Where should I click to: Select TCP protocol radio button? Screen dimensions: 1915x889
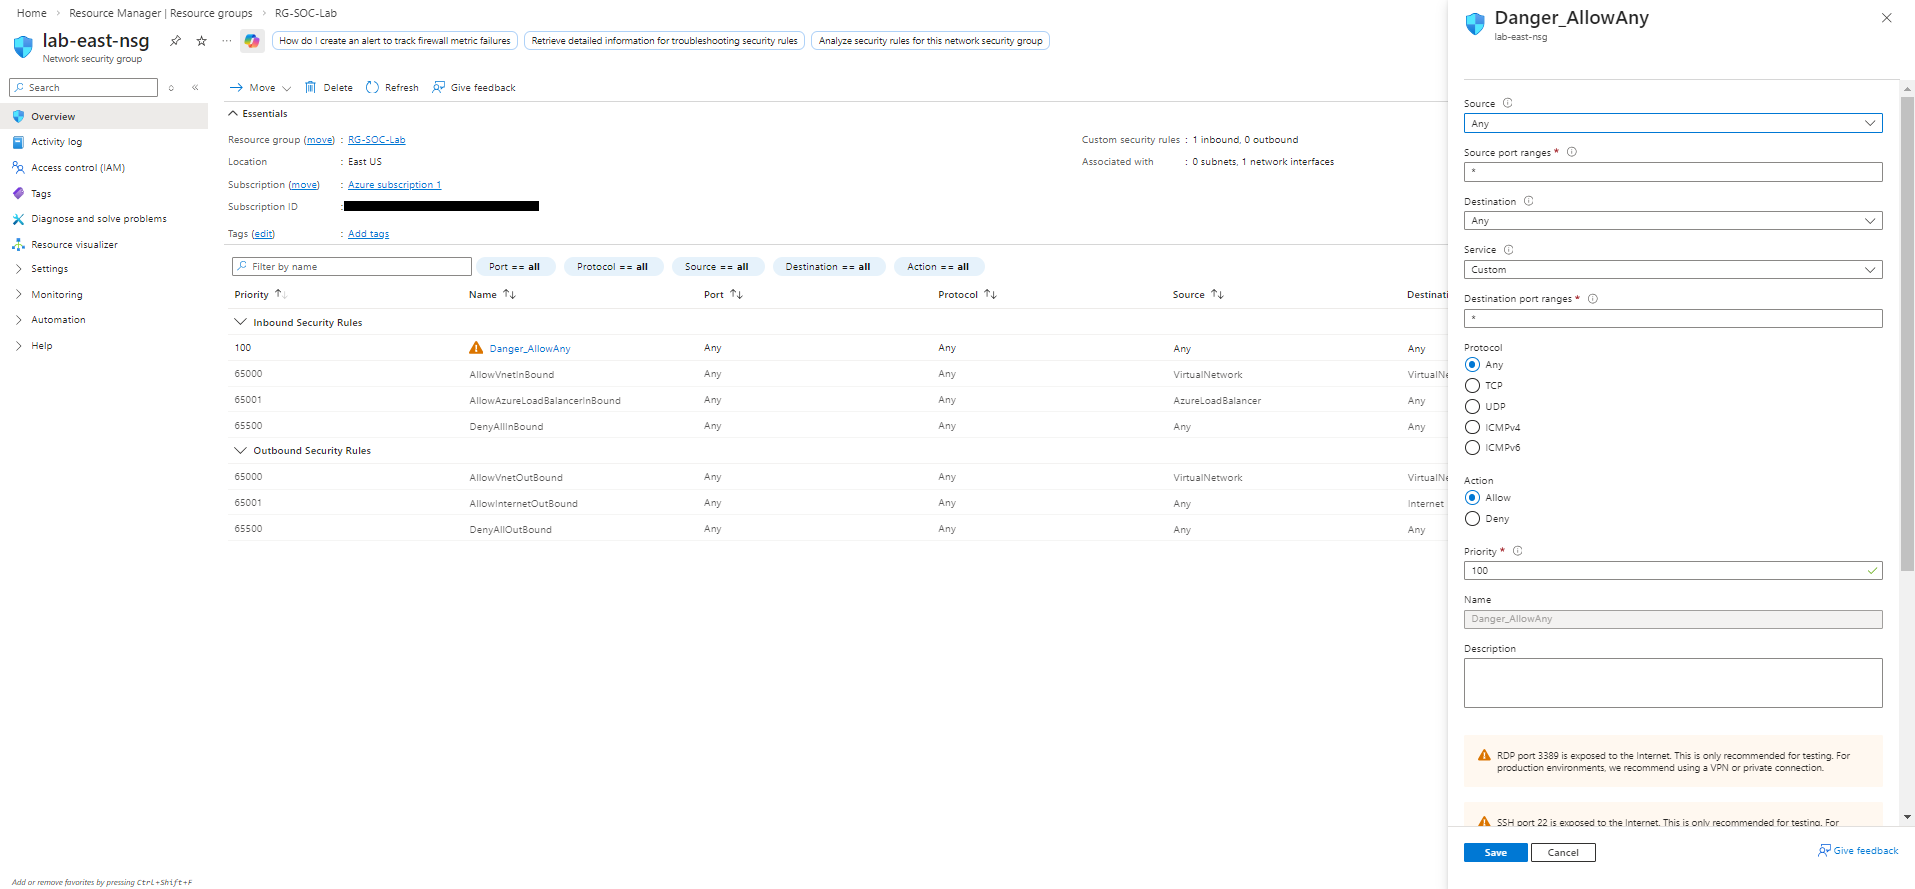[1472, 386]
